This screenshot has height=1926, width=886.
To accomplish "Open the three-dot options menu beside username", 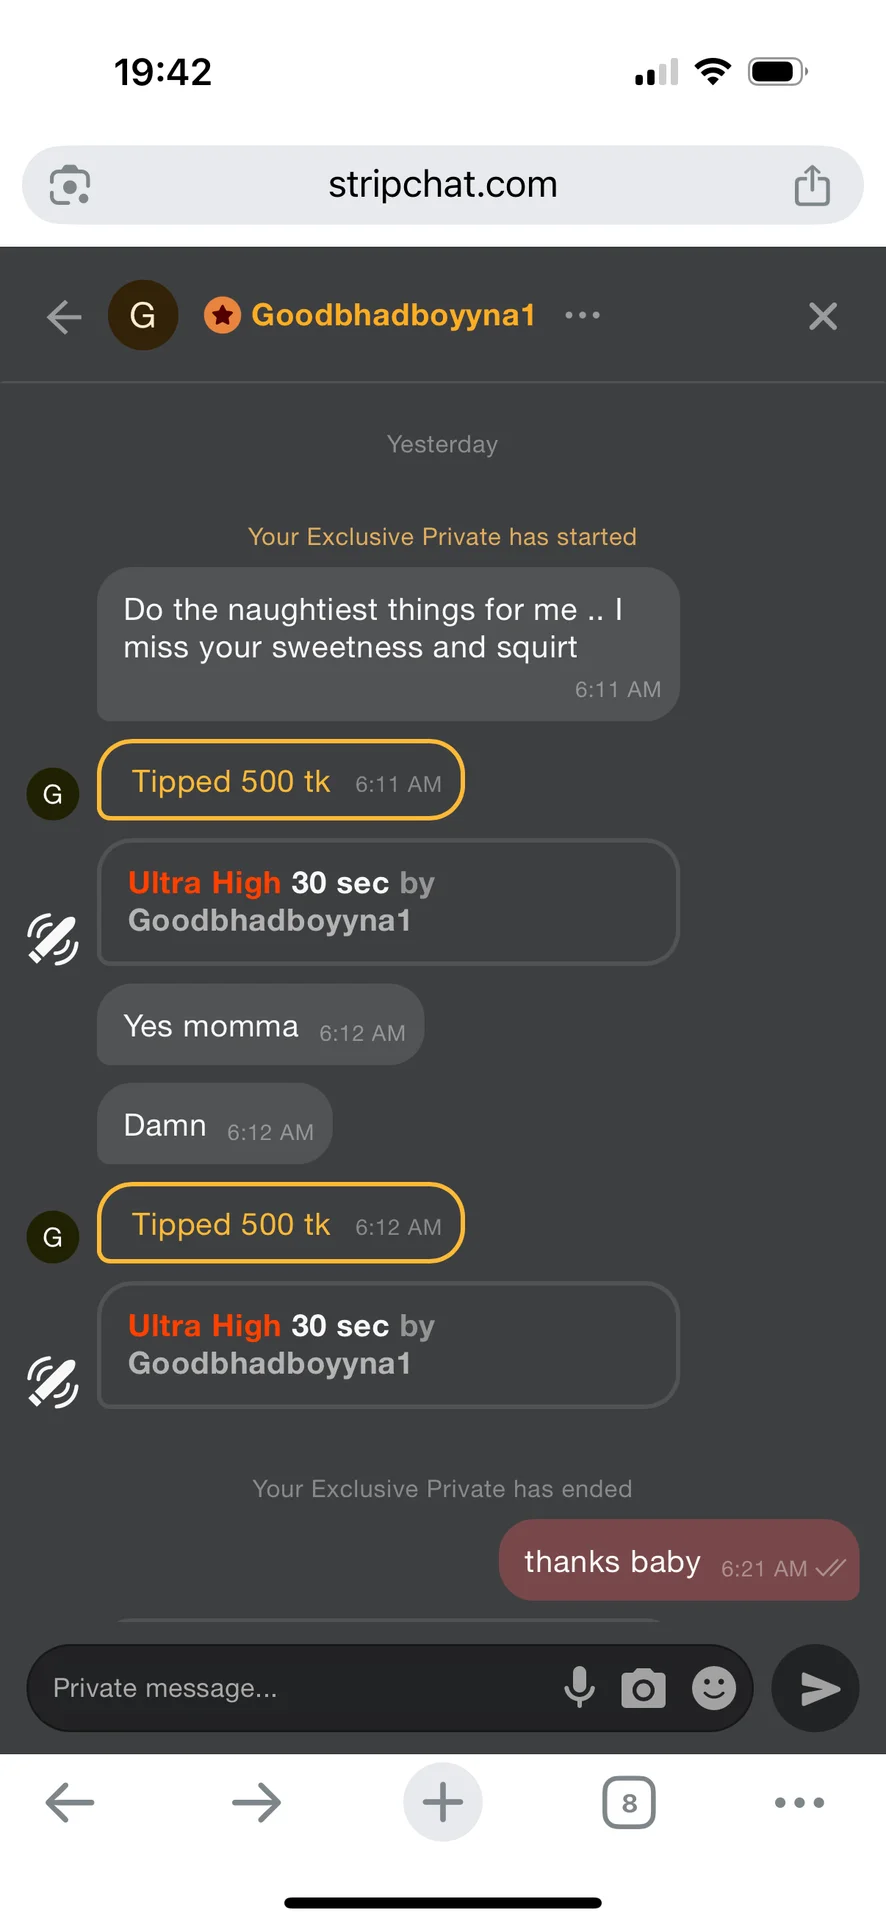I will (x=582, y=315).
